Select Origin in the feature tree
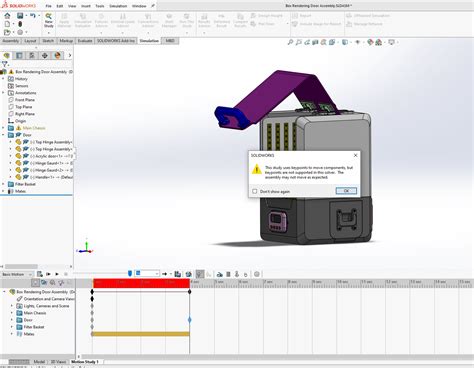This screenshot has height=368, width=474. coord(20,121)
